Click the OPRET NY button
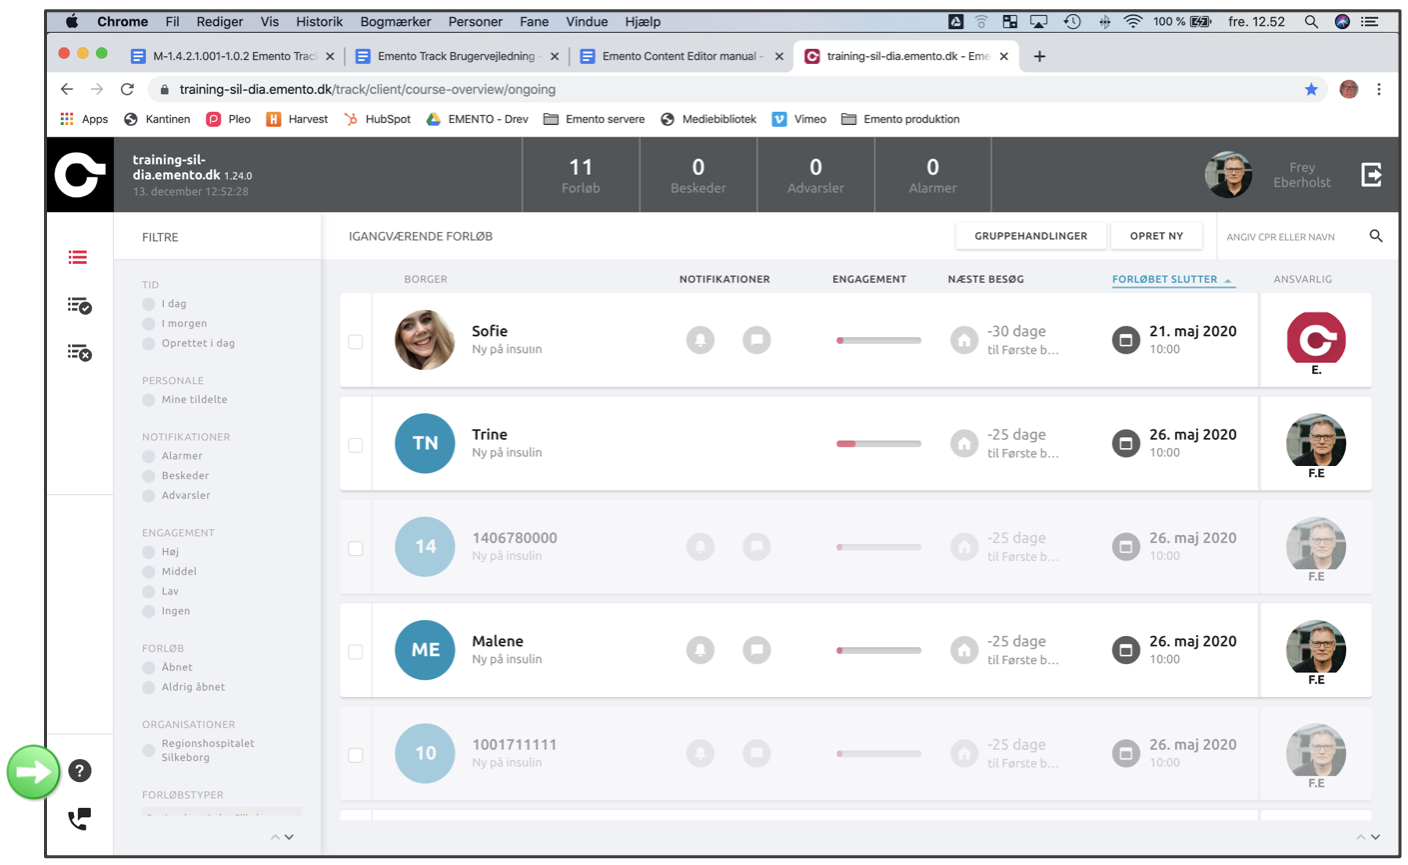 (x=1156, y=236)
